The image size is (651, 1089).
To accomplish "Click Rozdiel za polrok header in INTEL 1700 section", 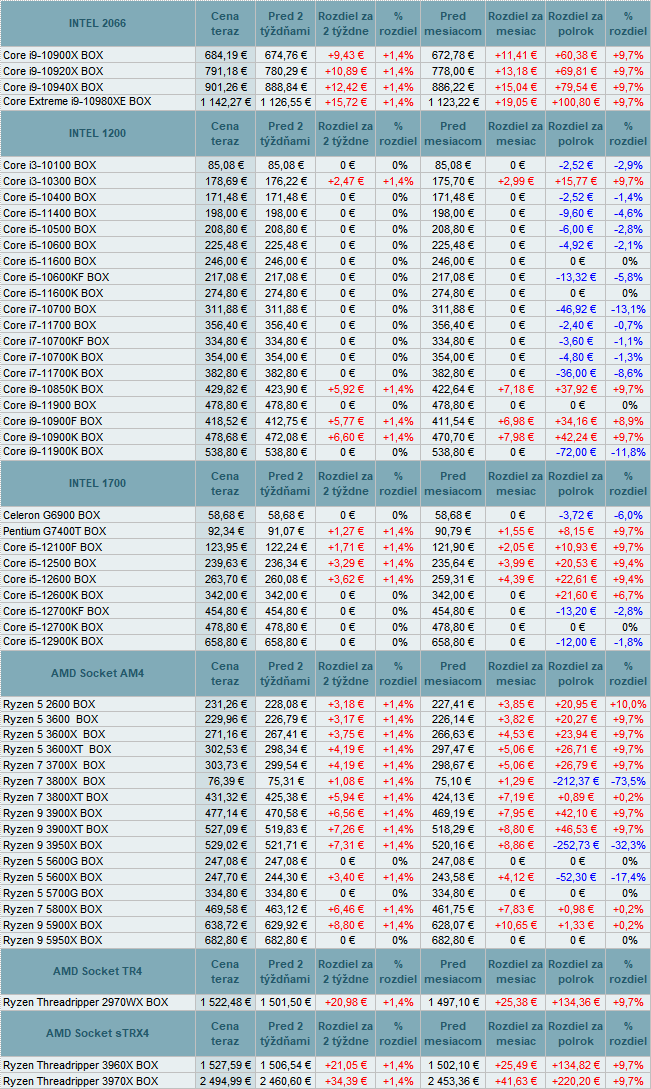I will [x=576, y=483].
